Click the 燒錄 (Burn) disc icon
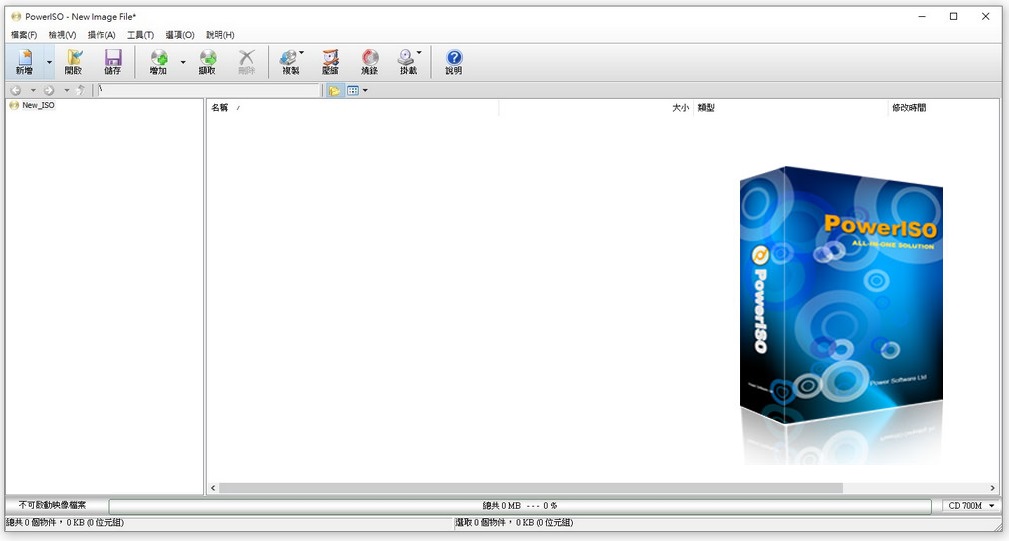1009x541 pixels. point(370,62)
